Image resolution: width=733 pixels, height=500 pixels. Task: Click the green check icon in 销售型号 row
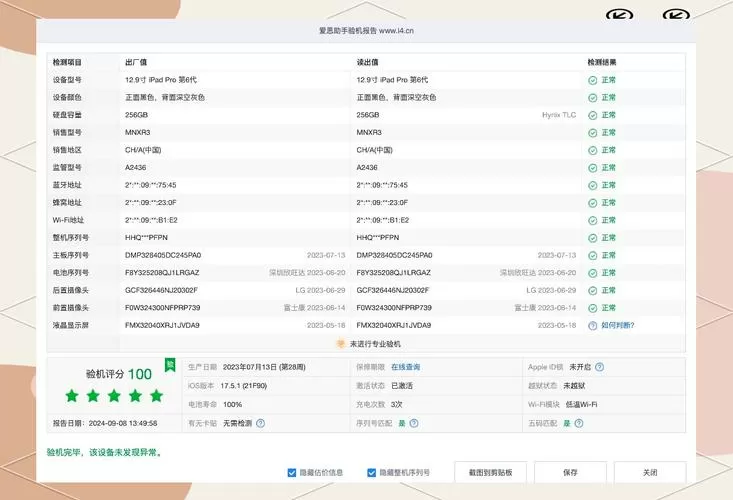point(592,133)
